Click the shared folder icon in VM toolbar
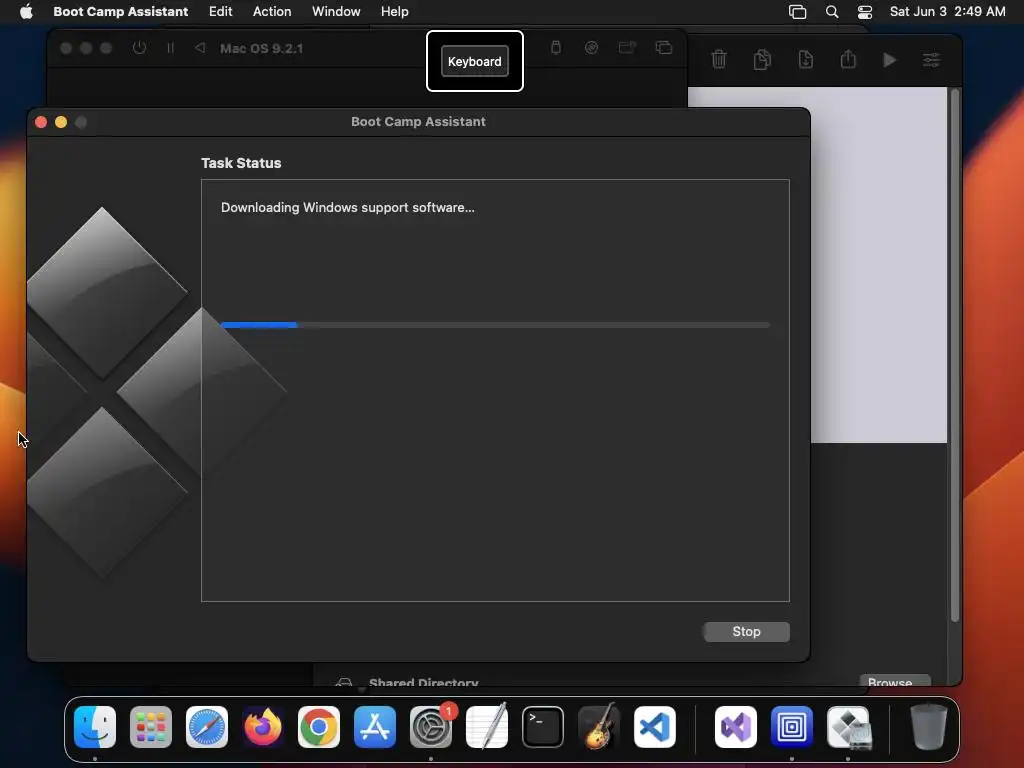This screenshot has width=1024, height=768. tap(627, 47)
